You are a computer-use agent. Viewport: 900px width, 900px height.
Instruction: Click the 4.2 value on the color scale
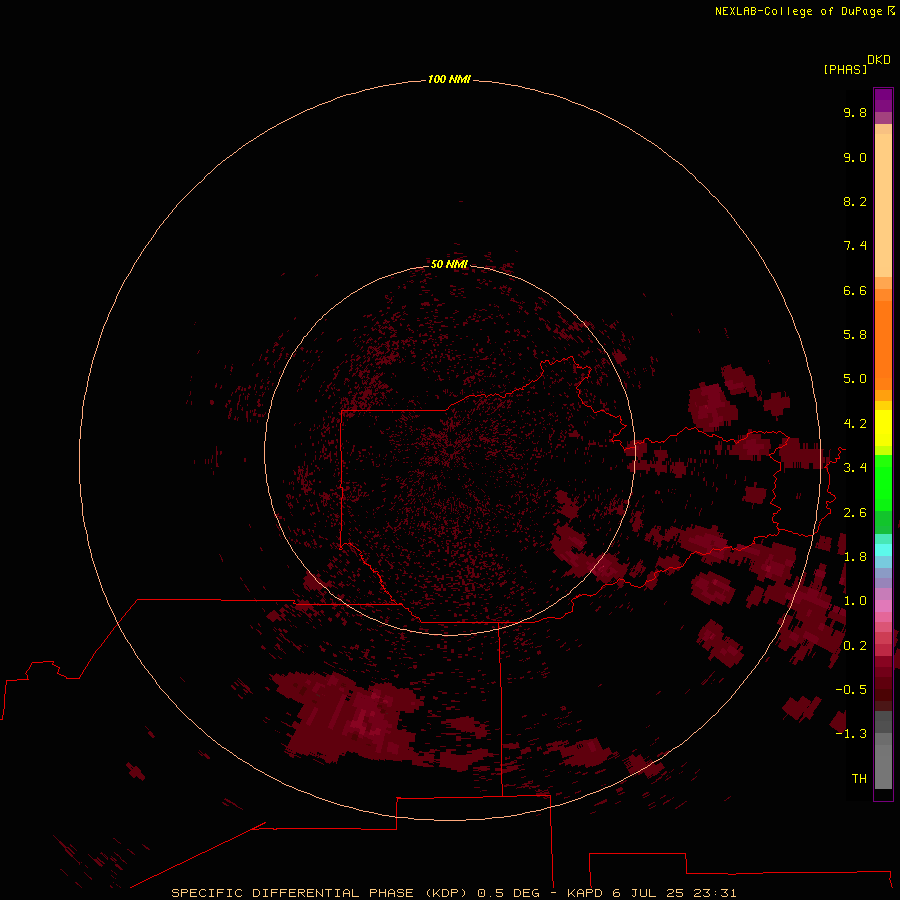click(x=855, y=424)
